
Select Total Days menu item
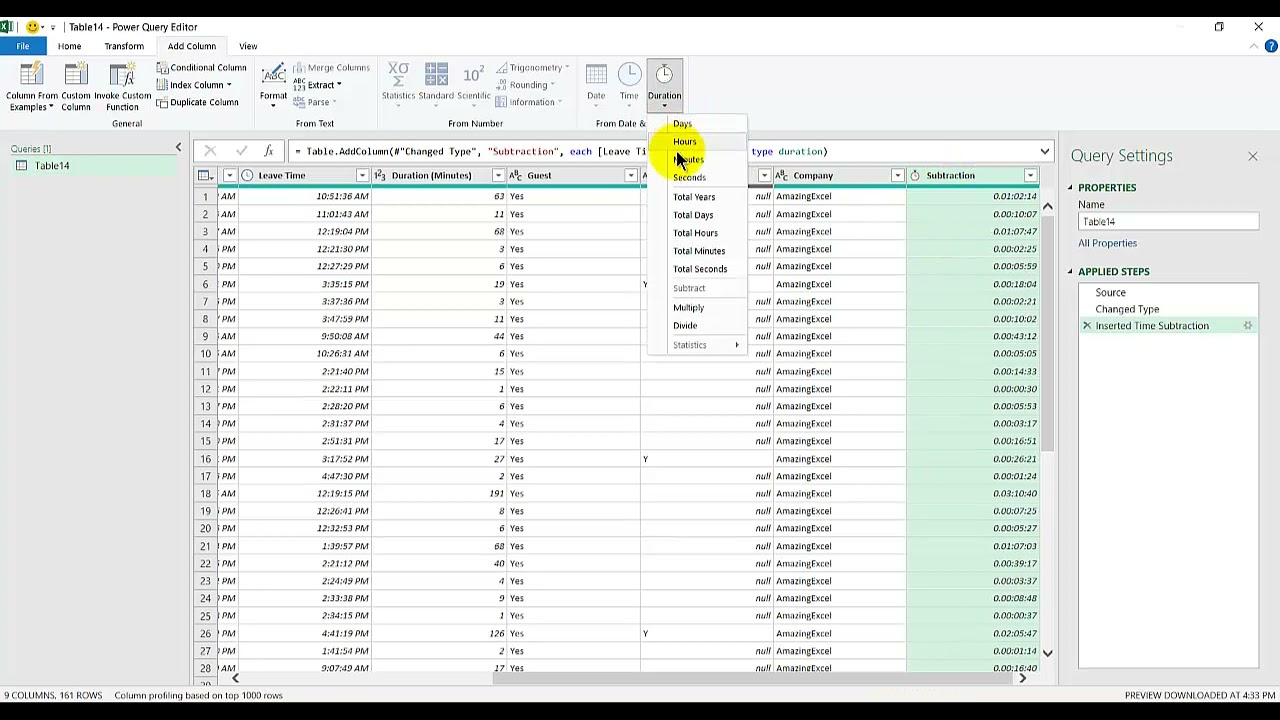click(x=693, y=215)
